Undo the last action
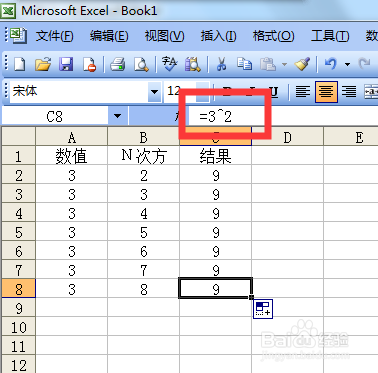 point(330,63)
